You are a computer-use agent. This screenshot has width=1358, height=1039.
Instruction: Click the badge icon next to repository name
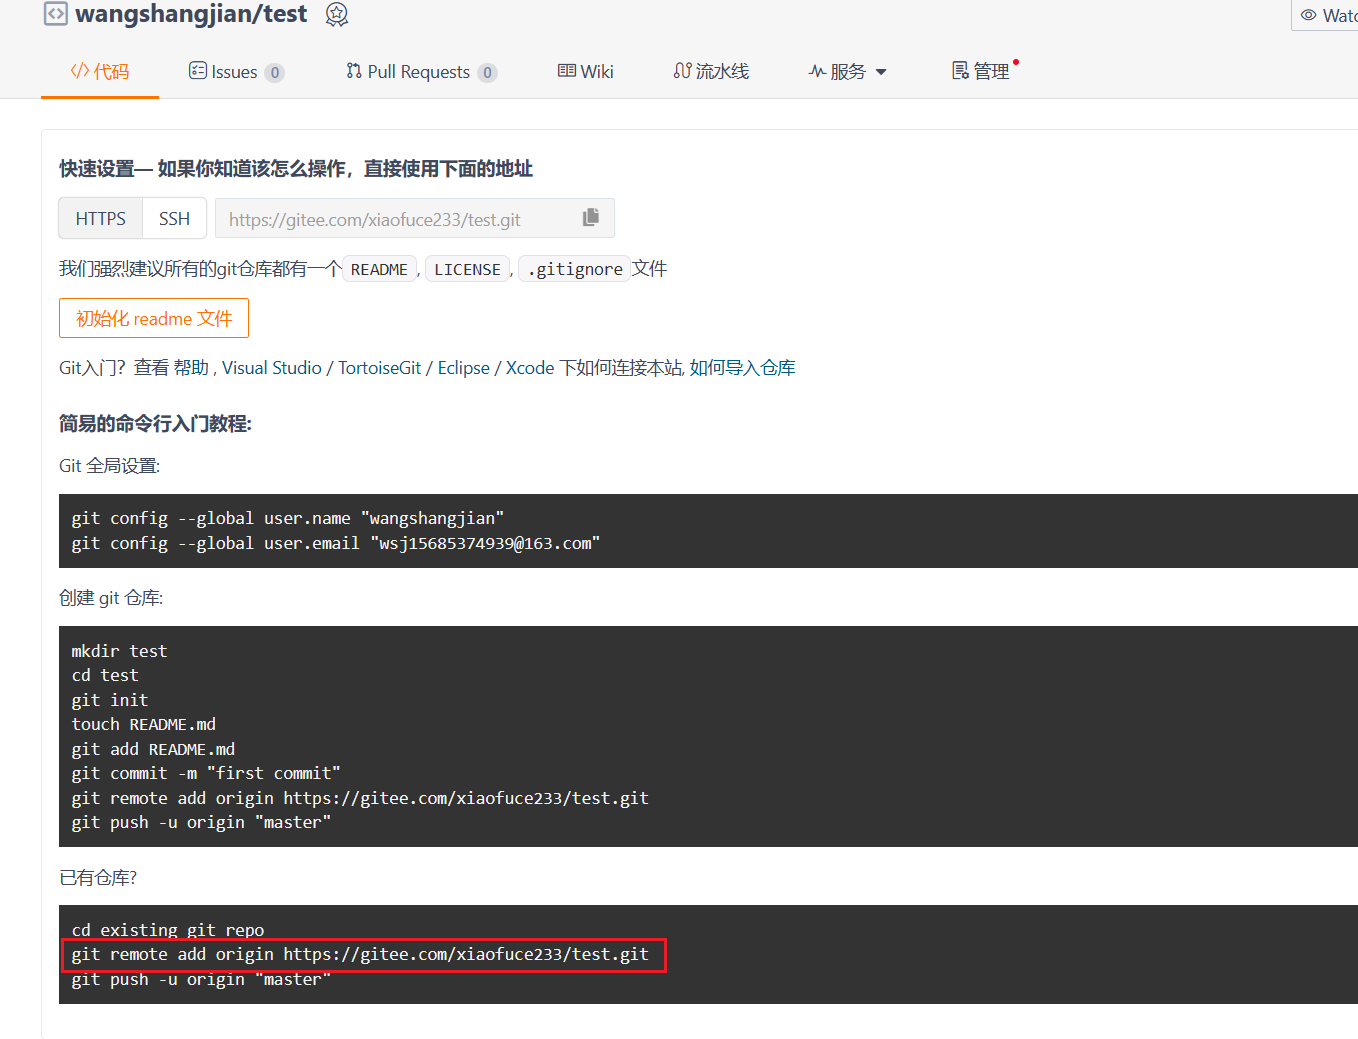[337, 14]
